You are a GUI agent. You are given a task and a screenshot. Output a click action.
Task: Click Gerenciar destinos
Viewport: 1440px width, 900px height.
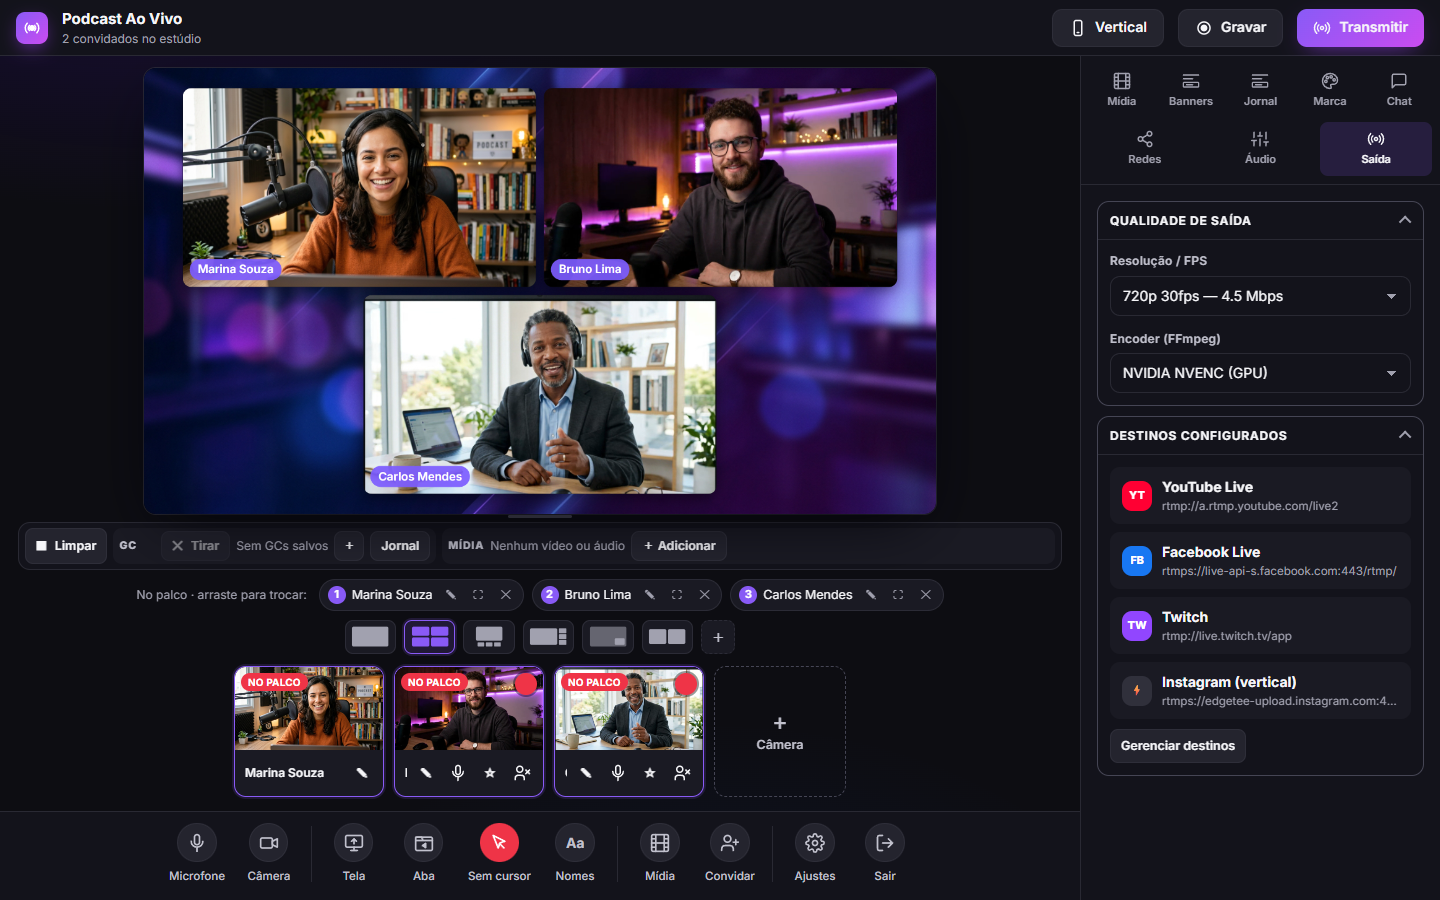coord(1178,746)
